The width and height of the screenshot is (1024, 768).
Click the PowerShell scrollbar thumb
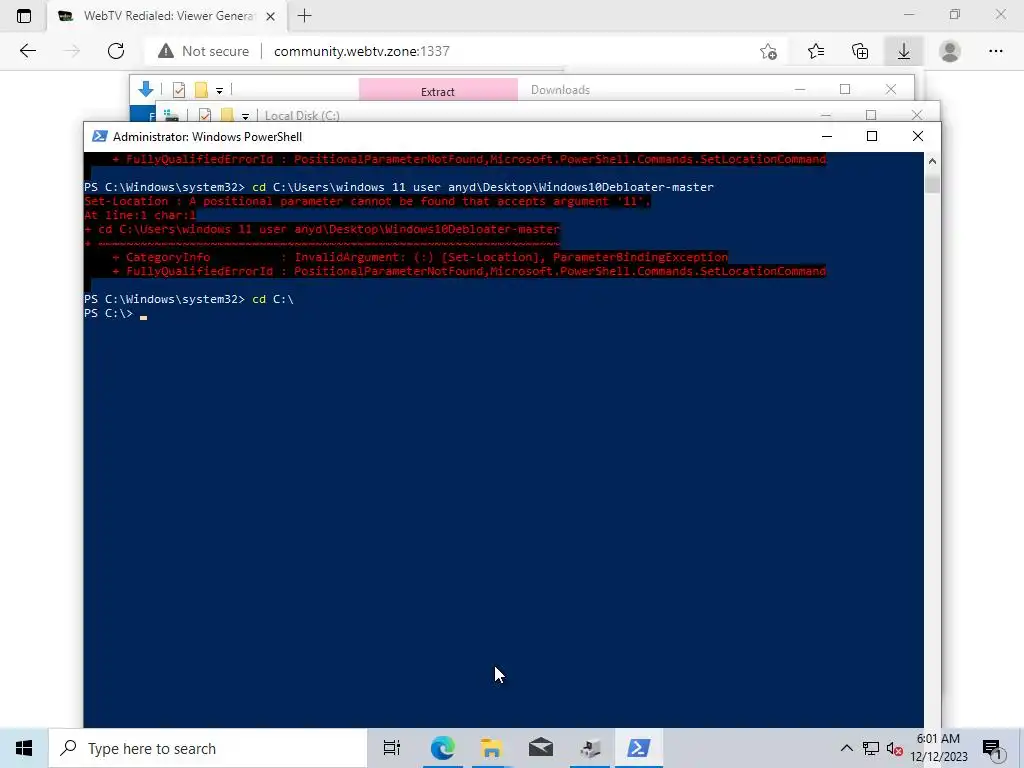pyautogui.click(x=932, y=183)
